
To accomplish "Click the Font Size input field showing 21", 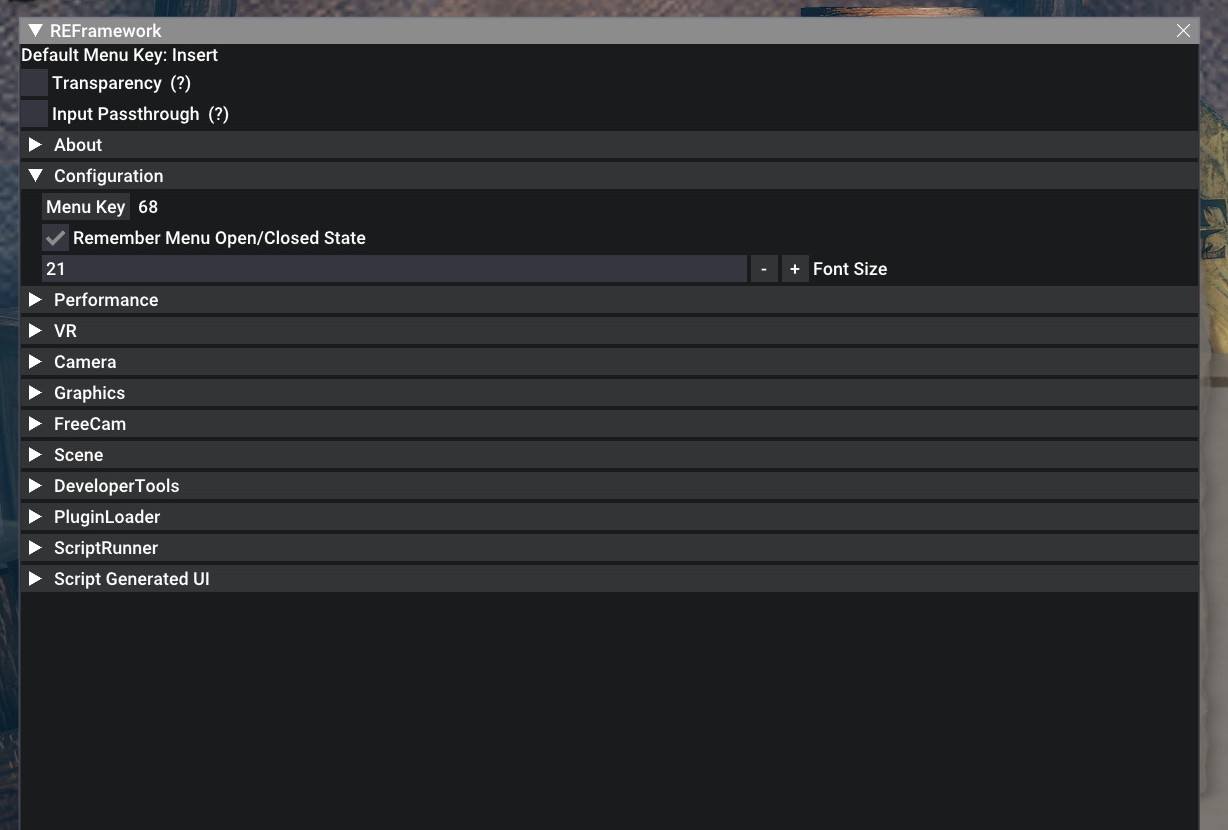I will point(394,269).
